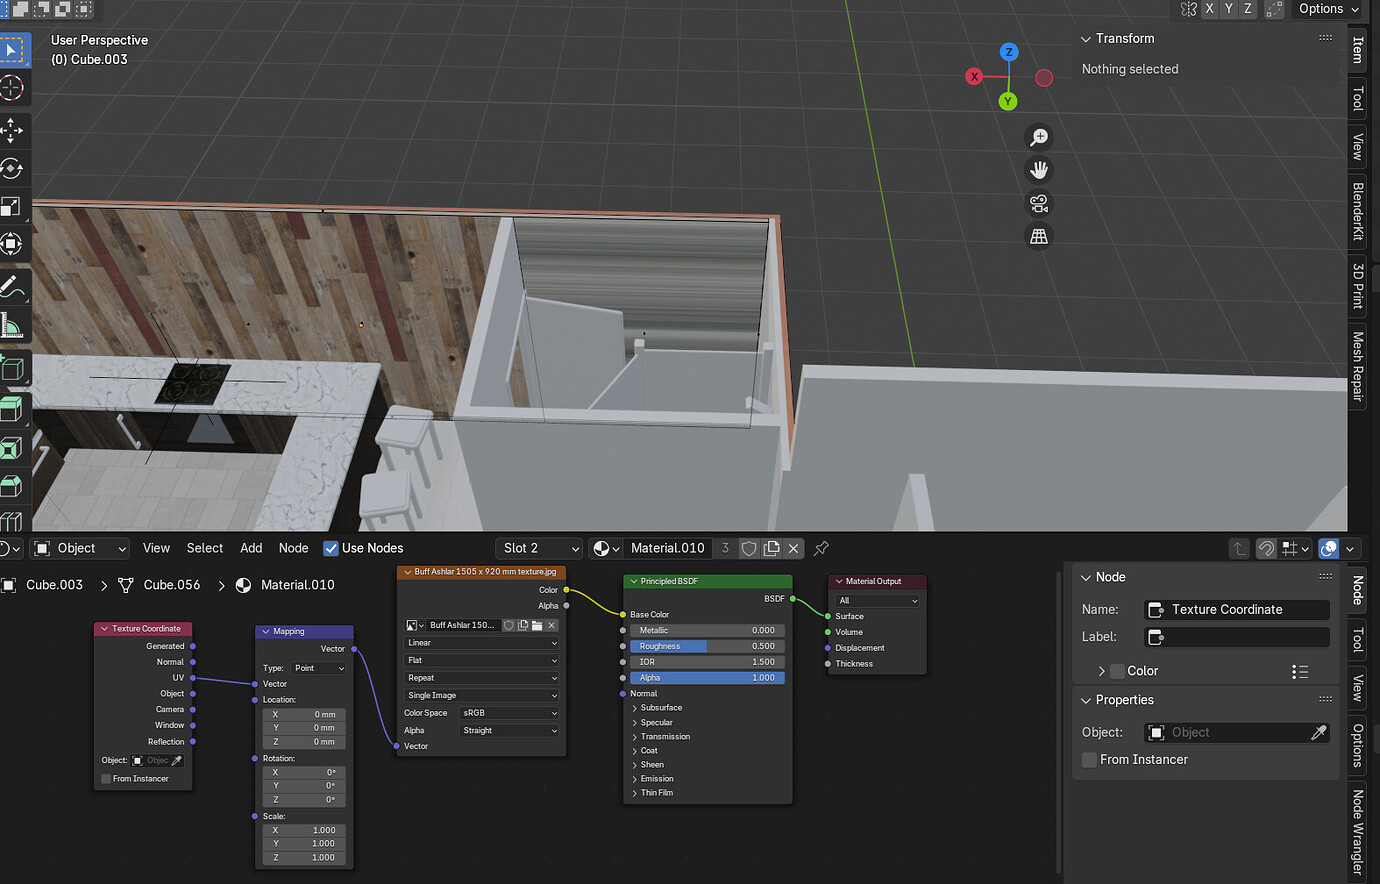This screenshot has width=1380, height=884.
Task: Click the hand pan view icon
Action: 1039,170
